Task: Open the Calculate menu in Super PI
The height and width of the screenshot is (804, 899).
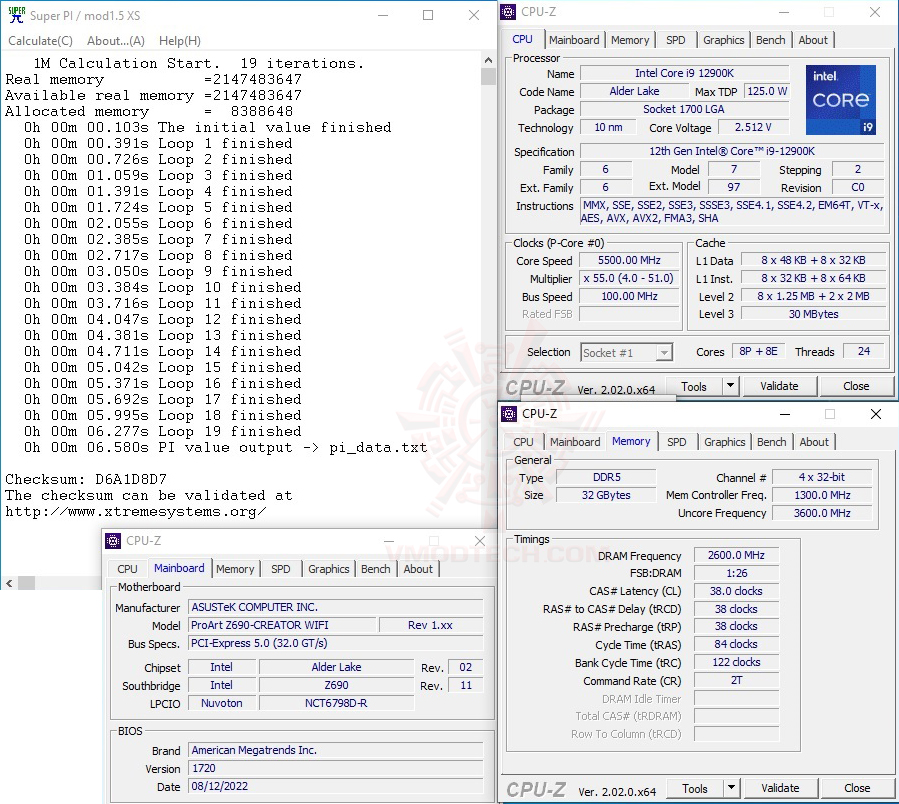Action: coord(39,41)
